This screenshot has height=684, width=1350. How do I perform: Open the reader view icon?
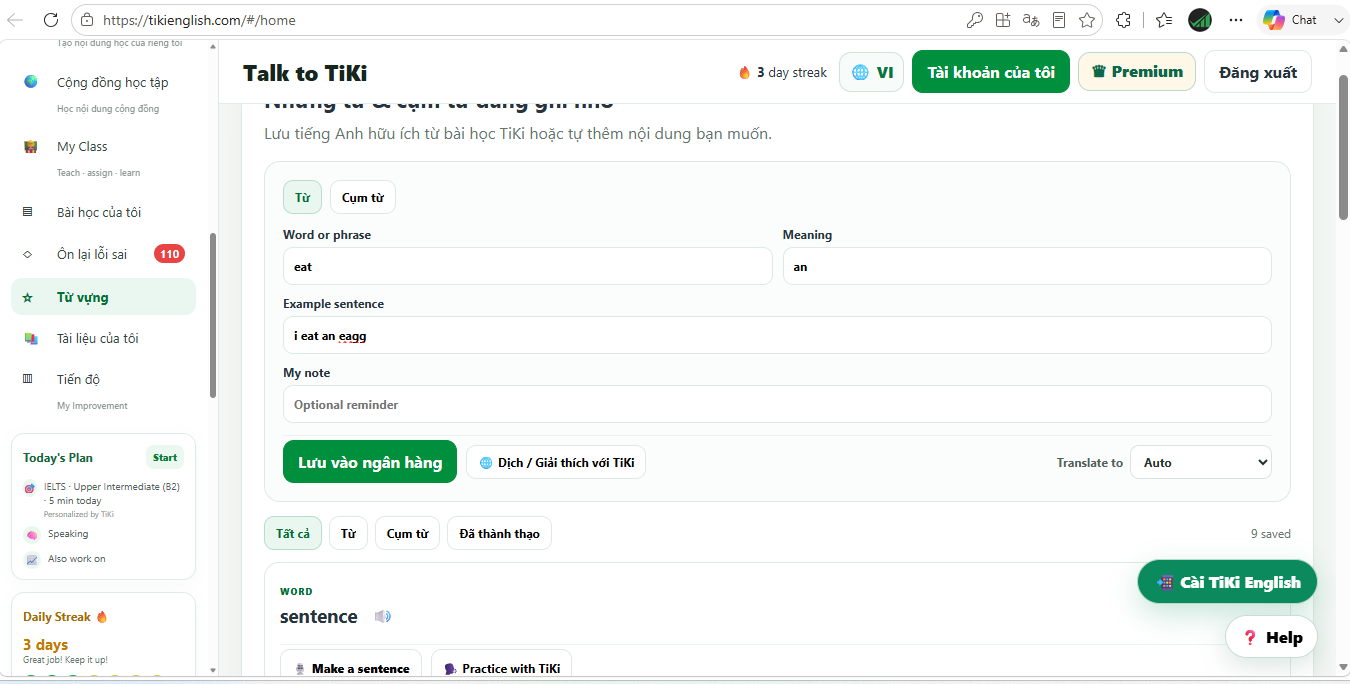(x=1059, y=20)
